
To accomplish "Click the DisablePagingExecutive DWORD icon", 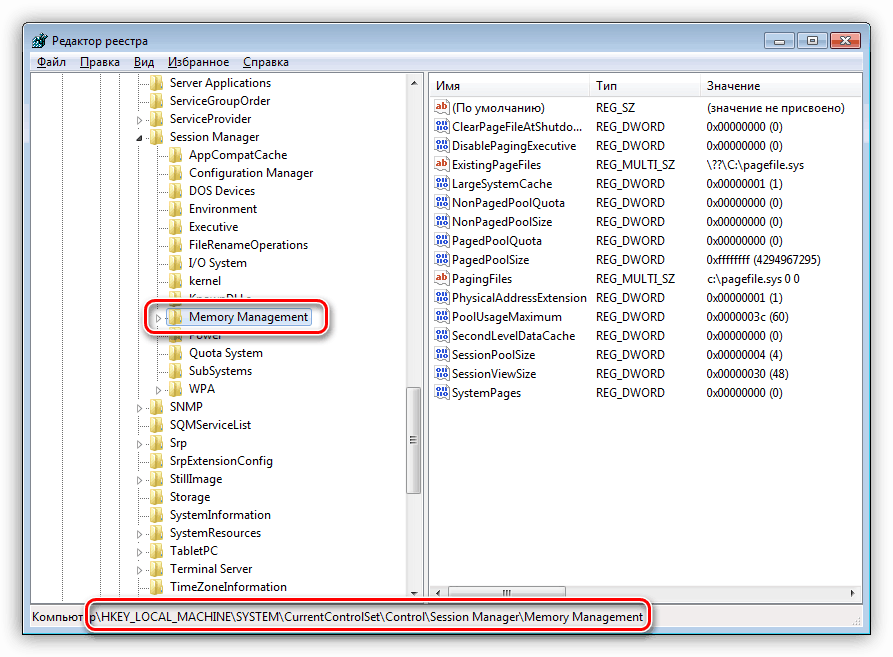I will (x=441, y=145).
